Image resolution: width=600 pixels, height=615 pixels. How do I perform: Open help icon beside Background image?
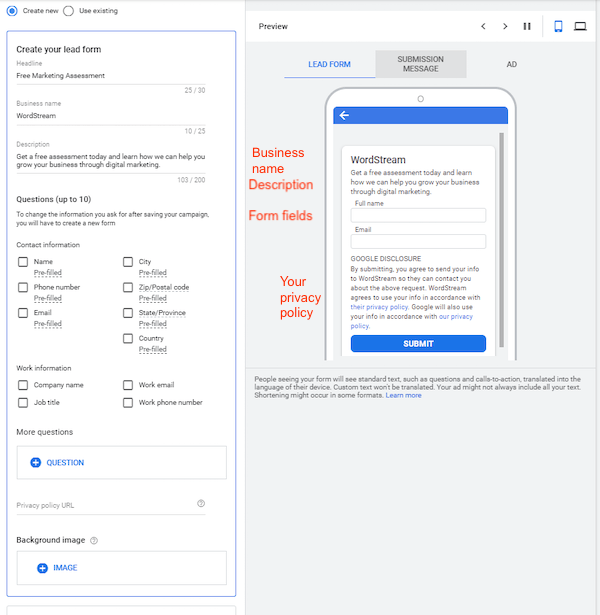[x=94, y=540]
